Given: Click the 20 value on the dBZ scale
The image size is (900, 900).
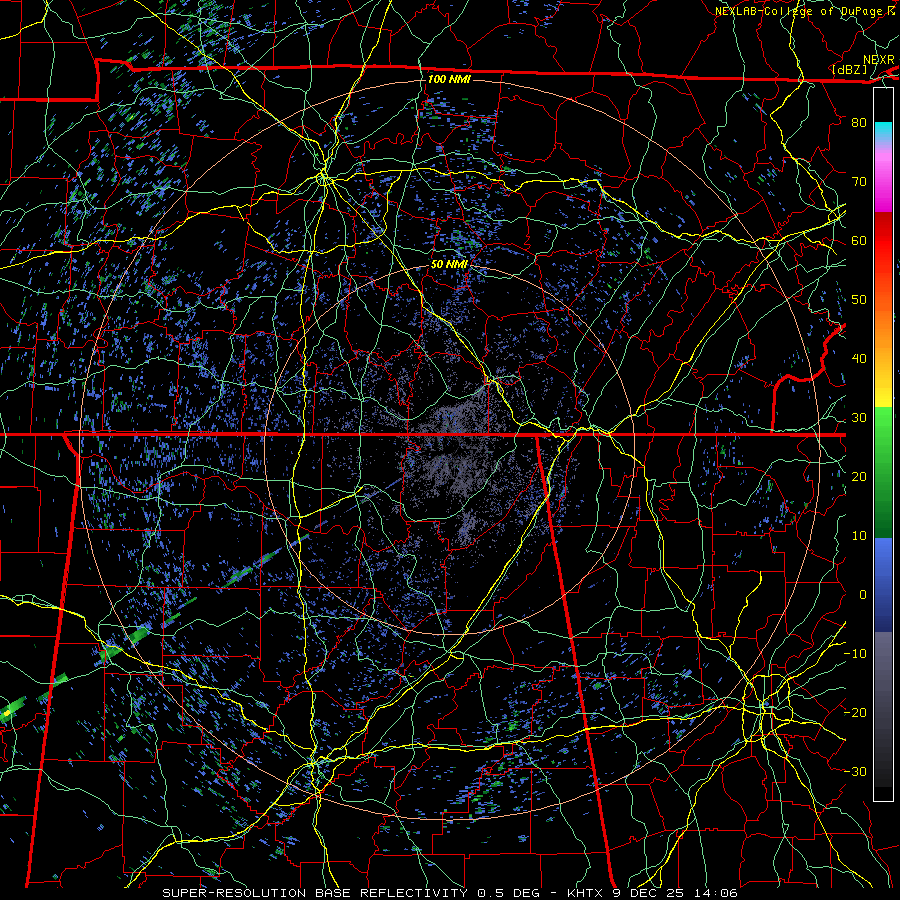Looking at the screenshot, I should click(859, 476).
